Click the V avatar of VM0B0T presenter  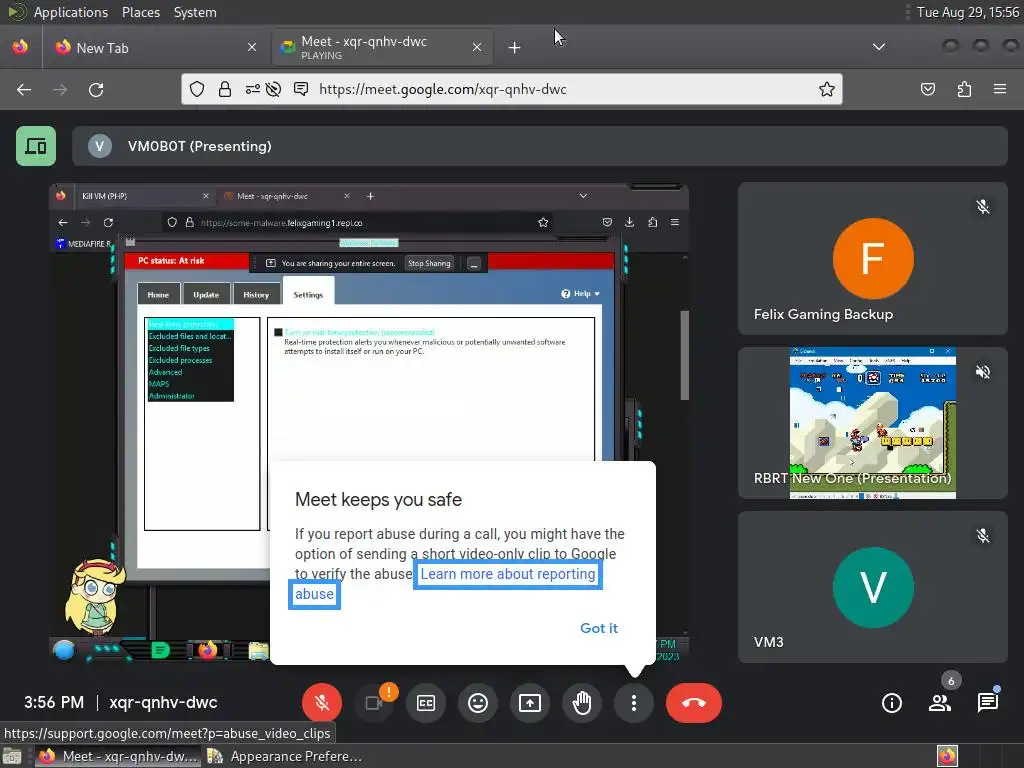tap(100, 146)
